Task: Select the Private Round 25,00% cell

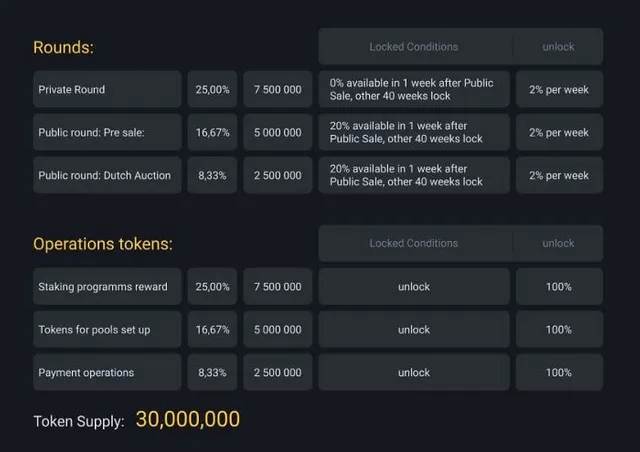Action: click(x=212, y=89)
